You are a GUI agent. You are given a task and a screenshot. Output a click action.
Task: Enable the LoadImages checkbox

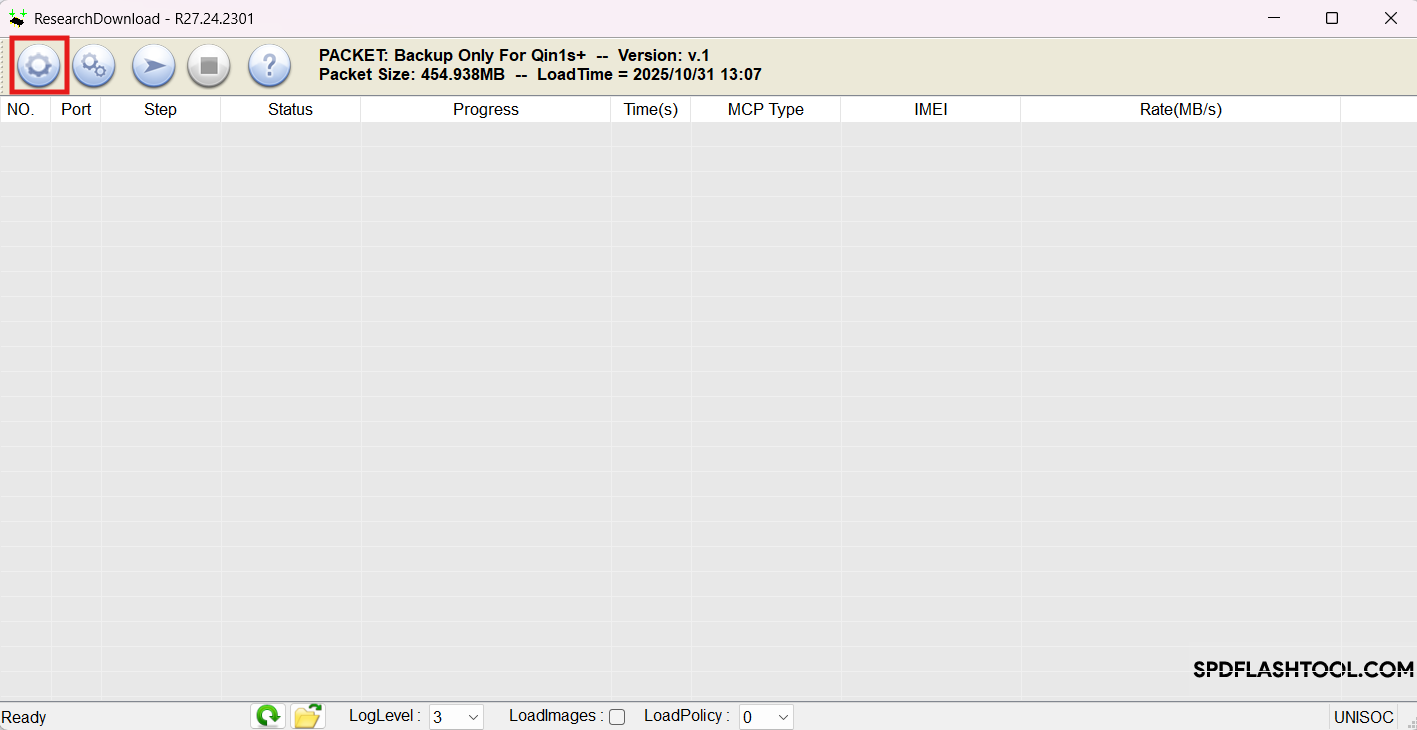[x=617, y=717]
